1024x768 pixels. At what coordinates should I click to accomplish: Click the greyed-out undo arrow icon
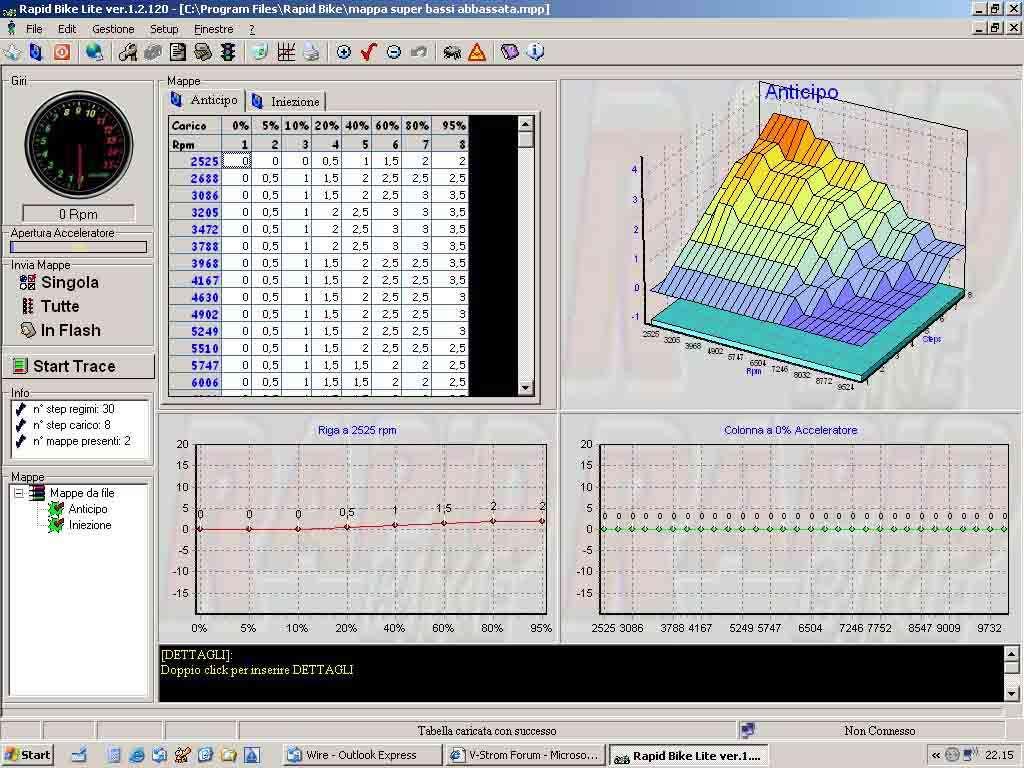tap(419, 52)
